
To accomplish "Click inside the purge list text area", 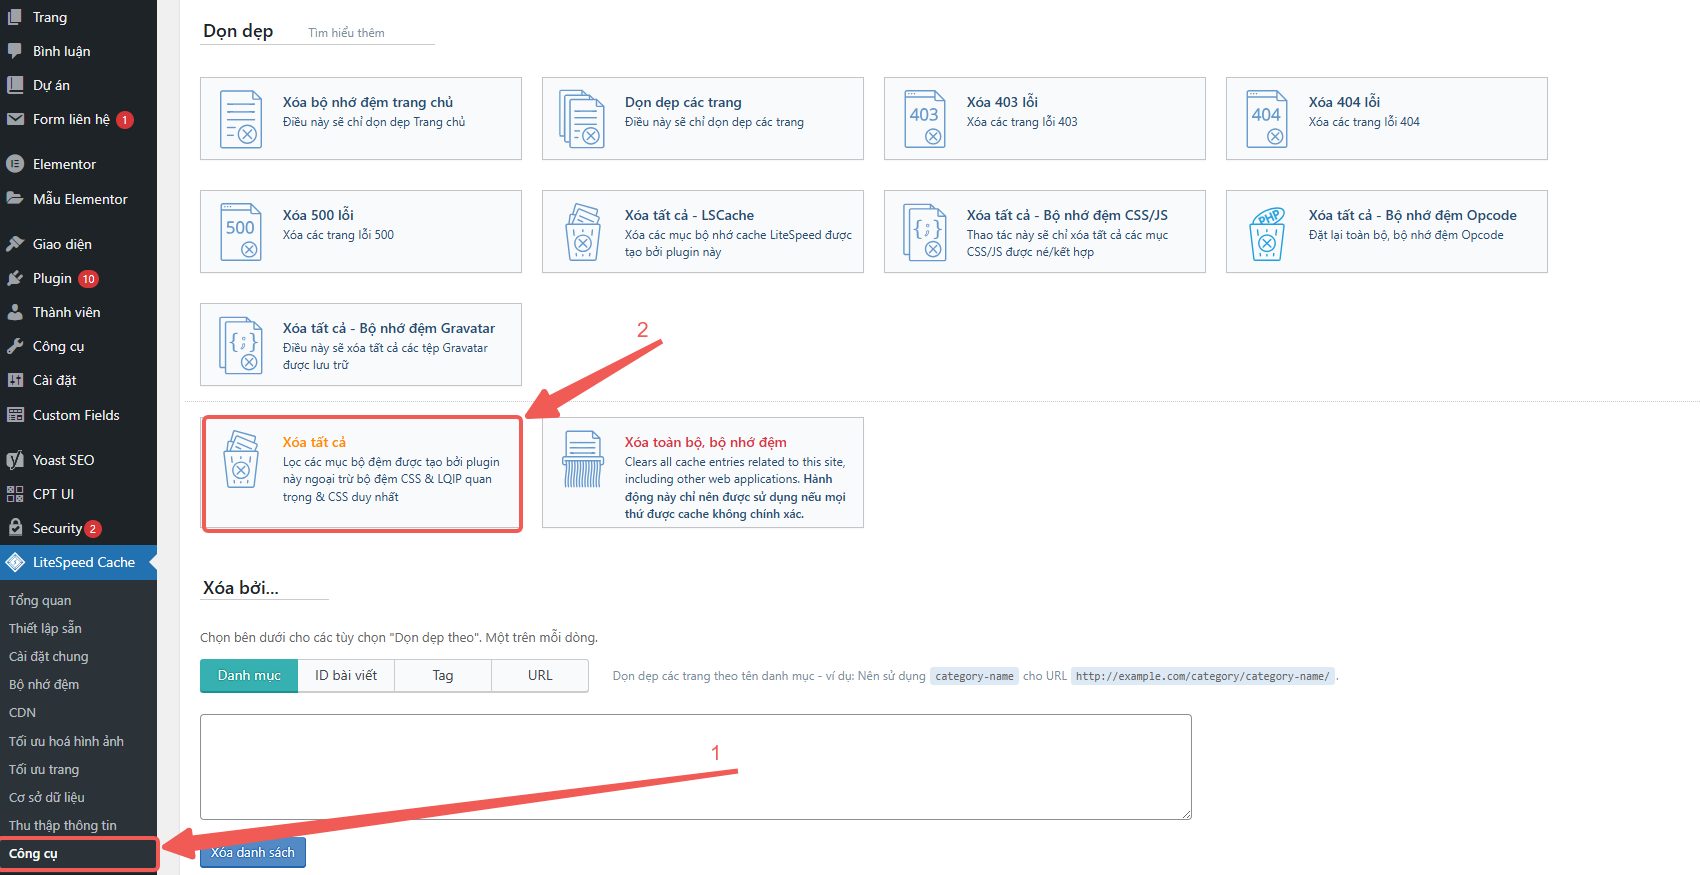I will [x=695, y=766].
